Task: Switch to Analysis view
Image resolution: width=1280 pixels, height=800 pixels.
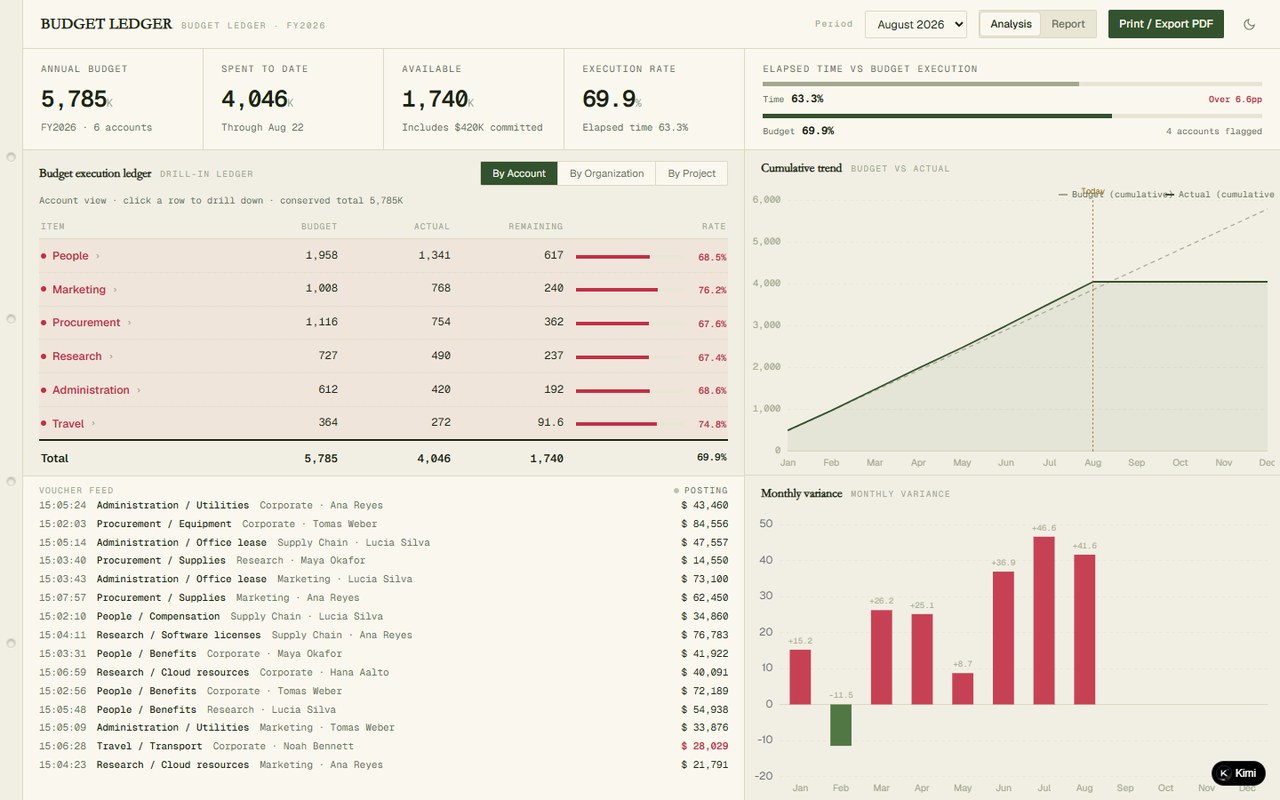Action: tap(1011, 24)
